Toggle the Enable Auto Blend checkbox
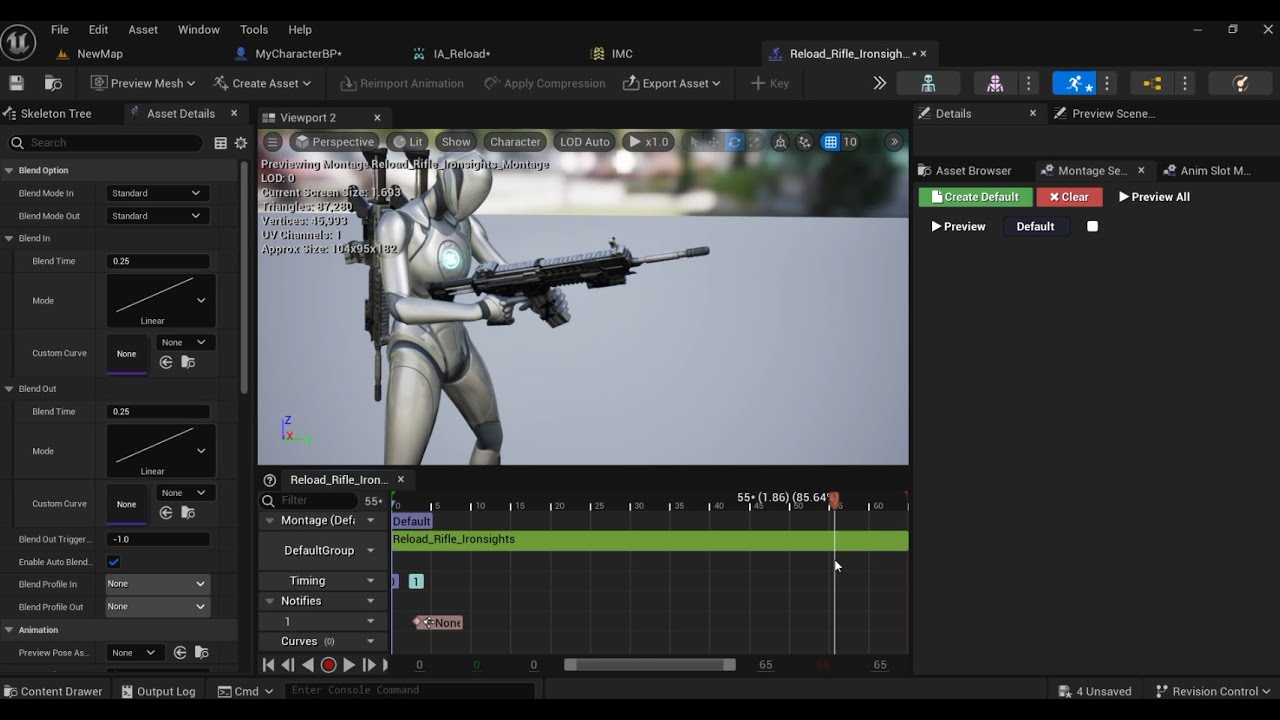The image size is (1280, 720). tap(113, 562)
